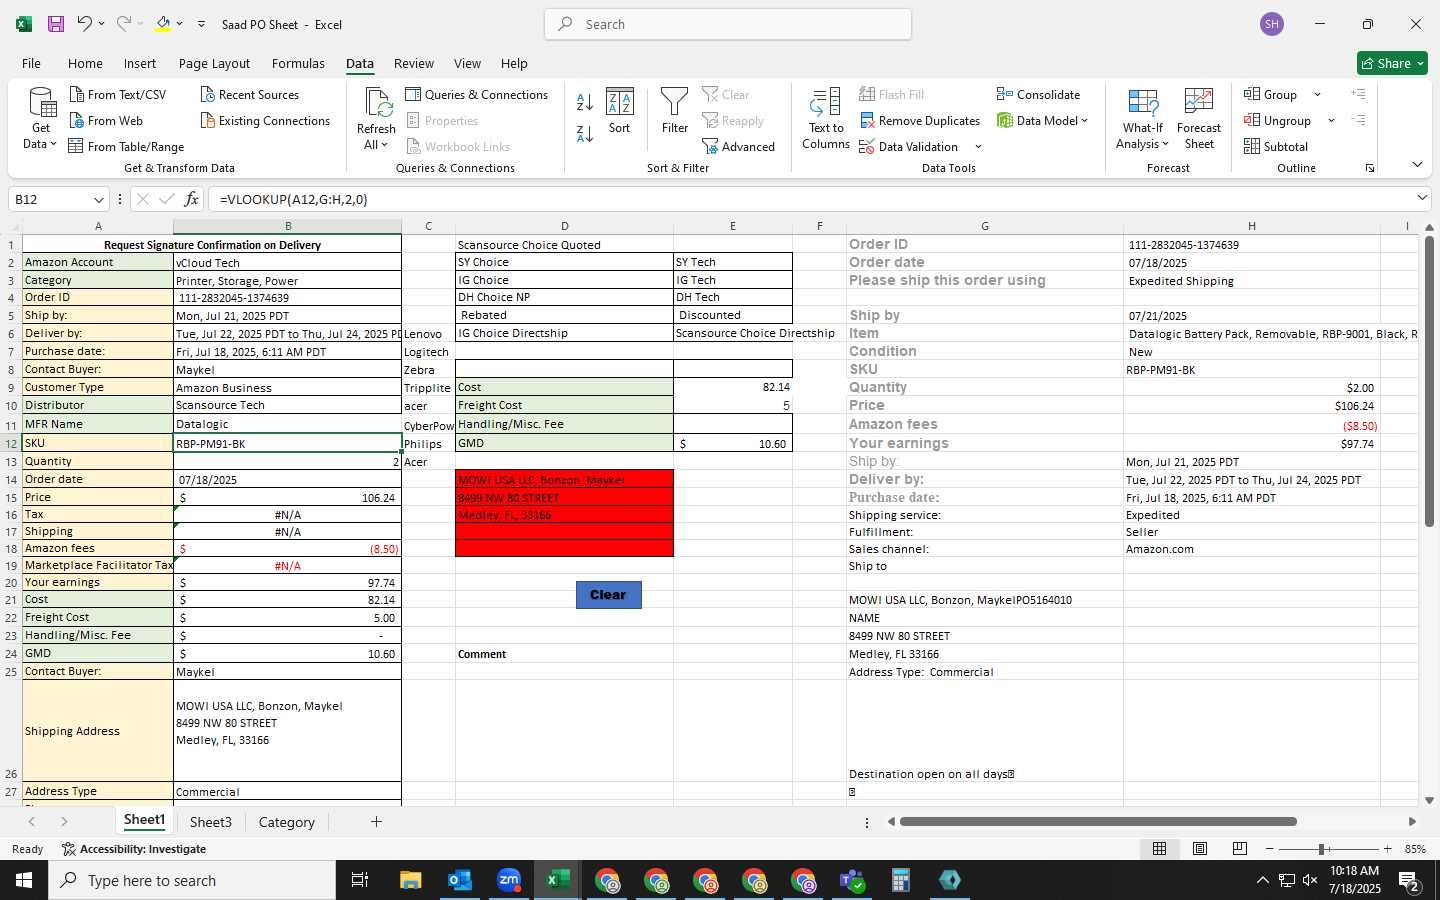
Task: Open What-If Analysis menu
Action: coord(1143,118)
